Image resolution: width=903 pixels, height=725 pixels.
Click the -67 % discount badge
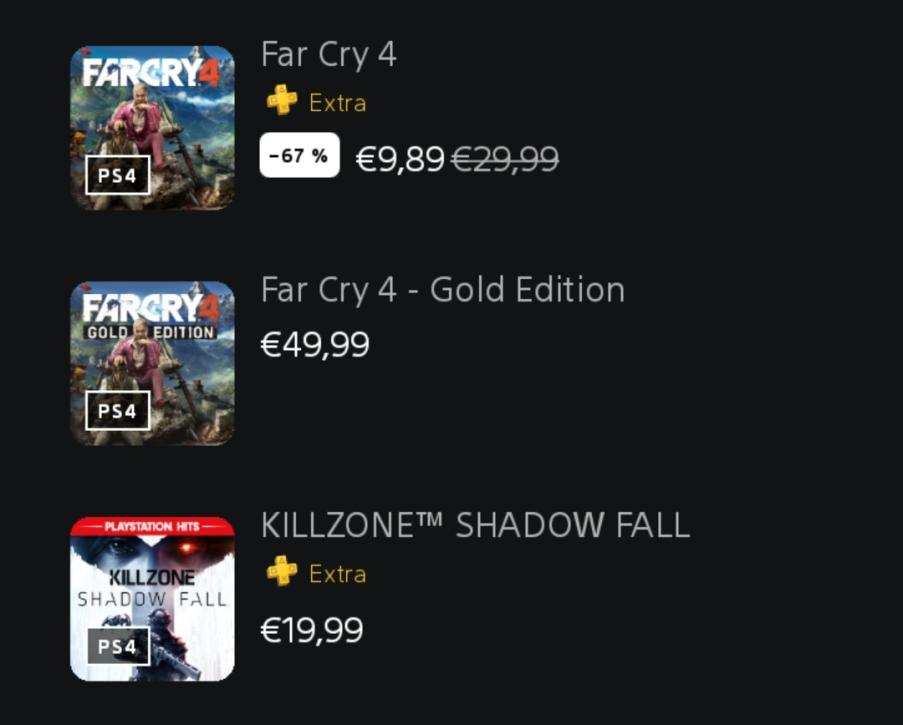299,156
